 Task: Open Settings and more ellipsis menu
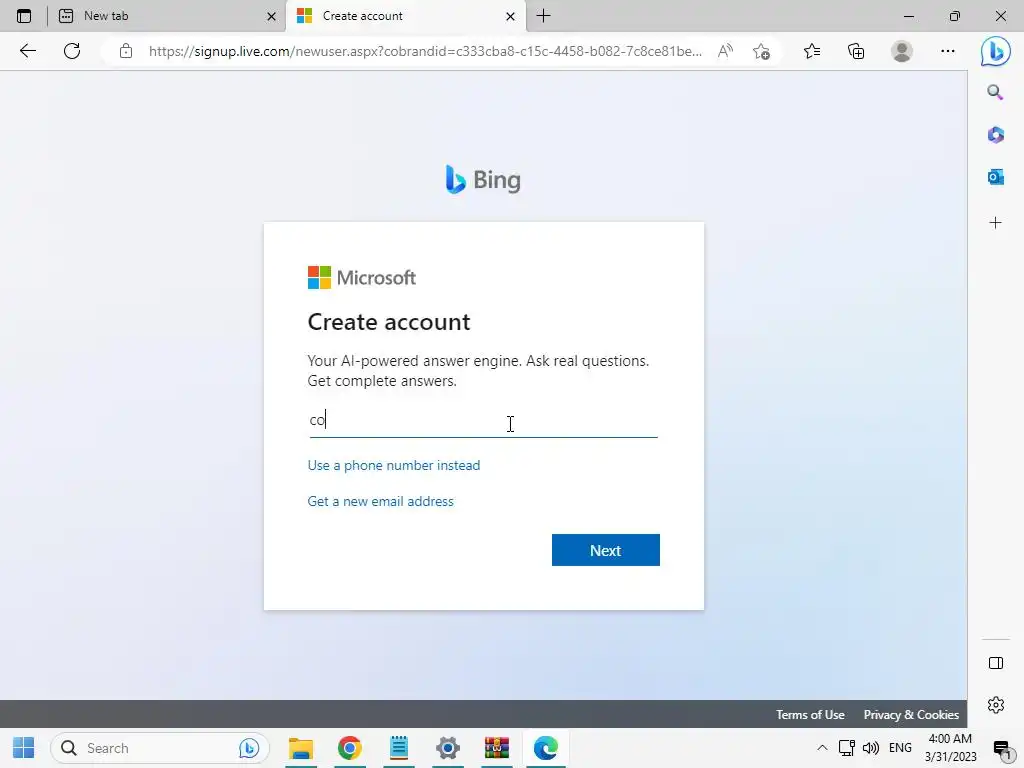click(948, 51)
